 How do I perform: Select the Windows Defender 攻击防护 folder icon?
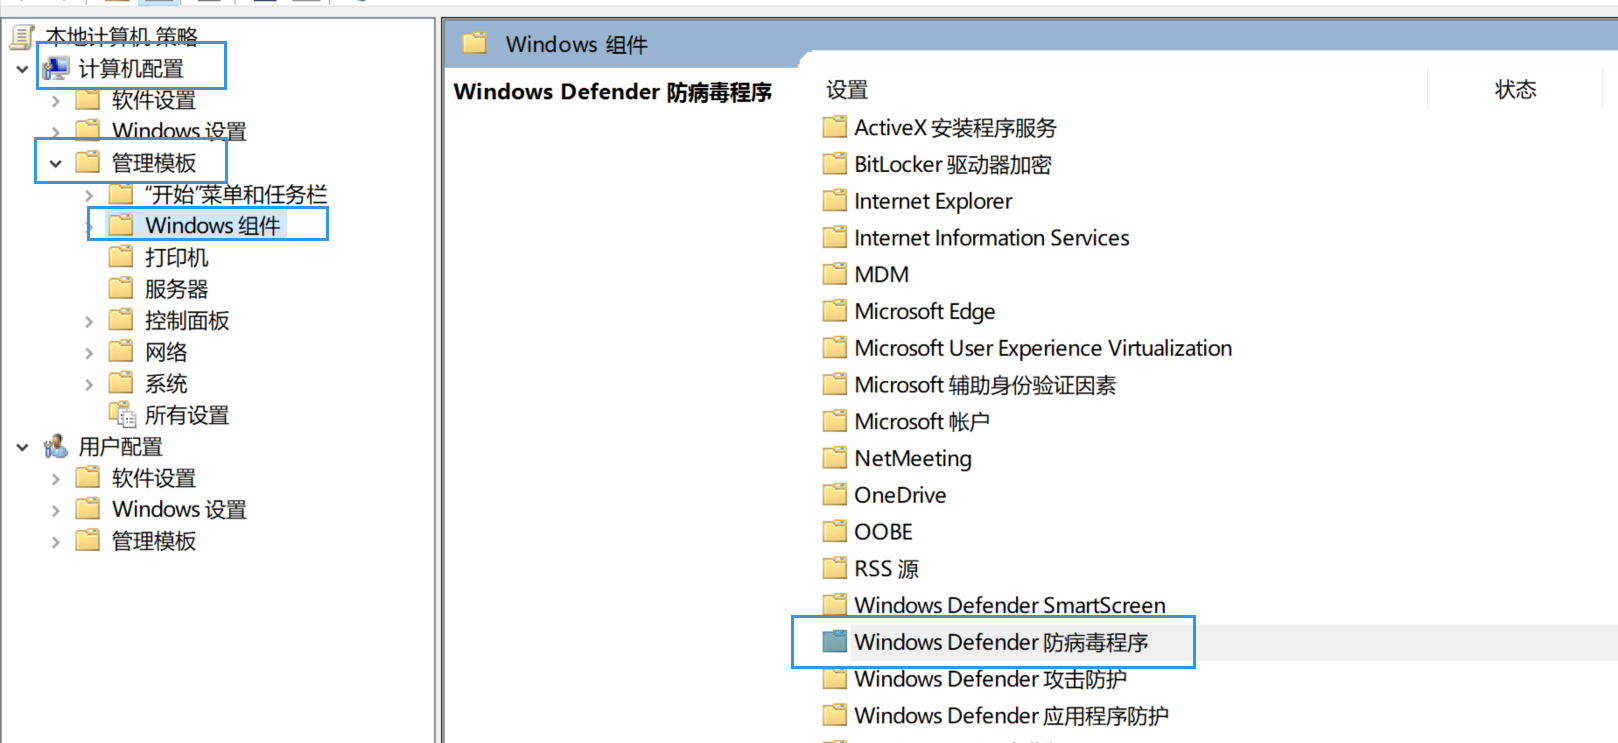834,679
